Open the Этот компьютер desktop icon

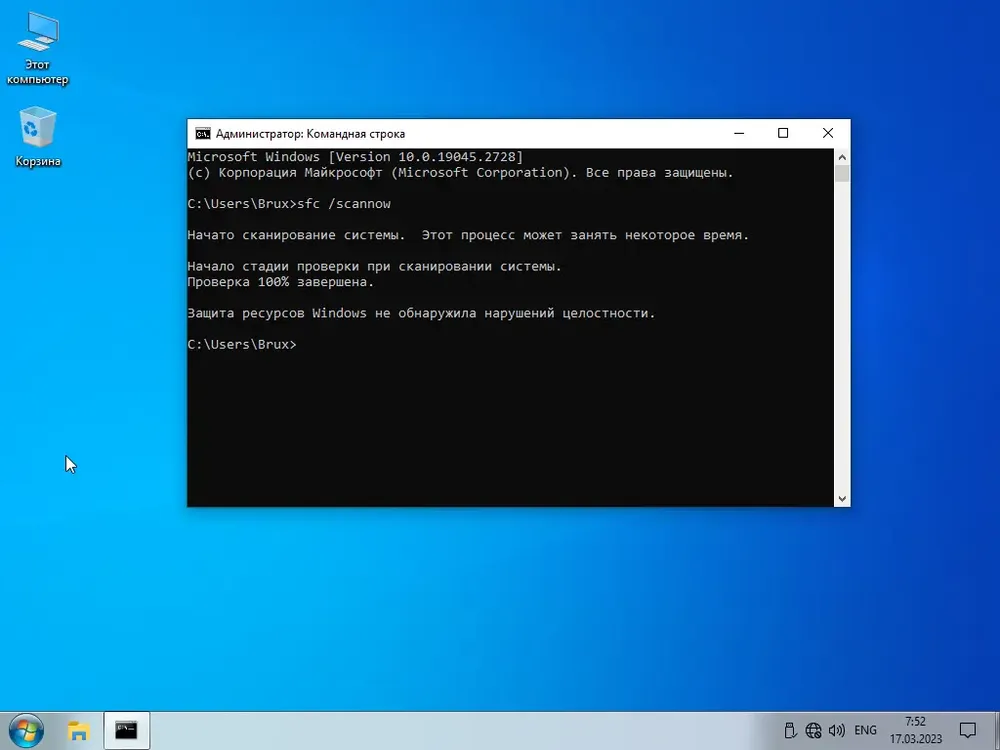point(38,48)
